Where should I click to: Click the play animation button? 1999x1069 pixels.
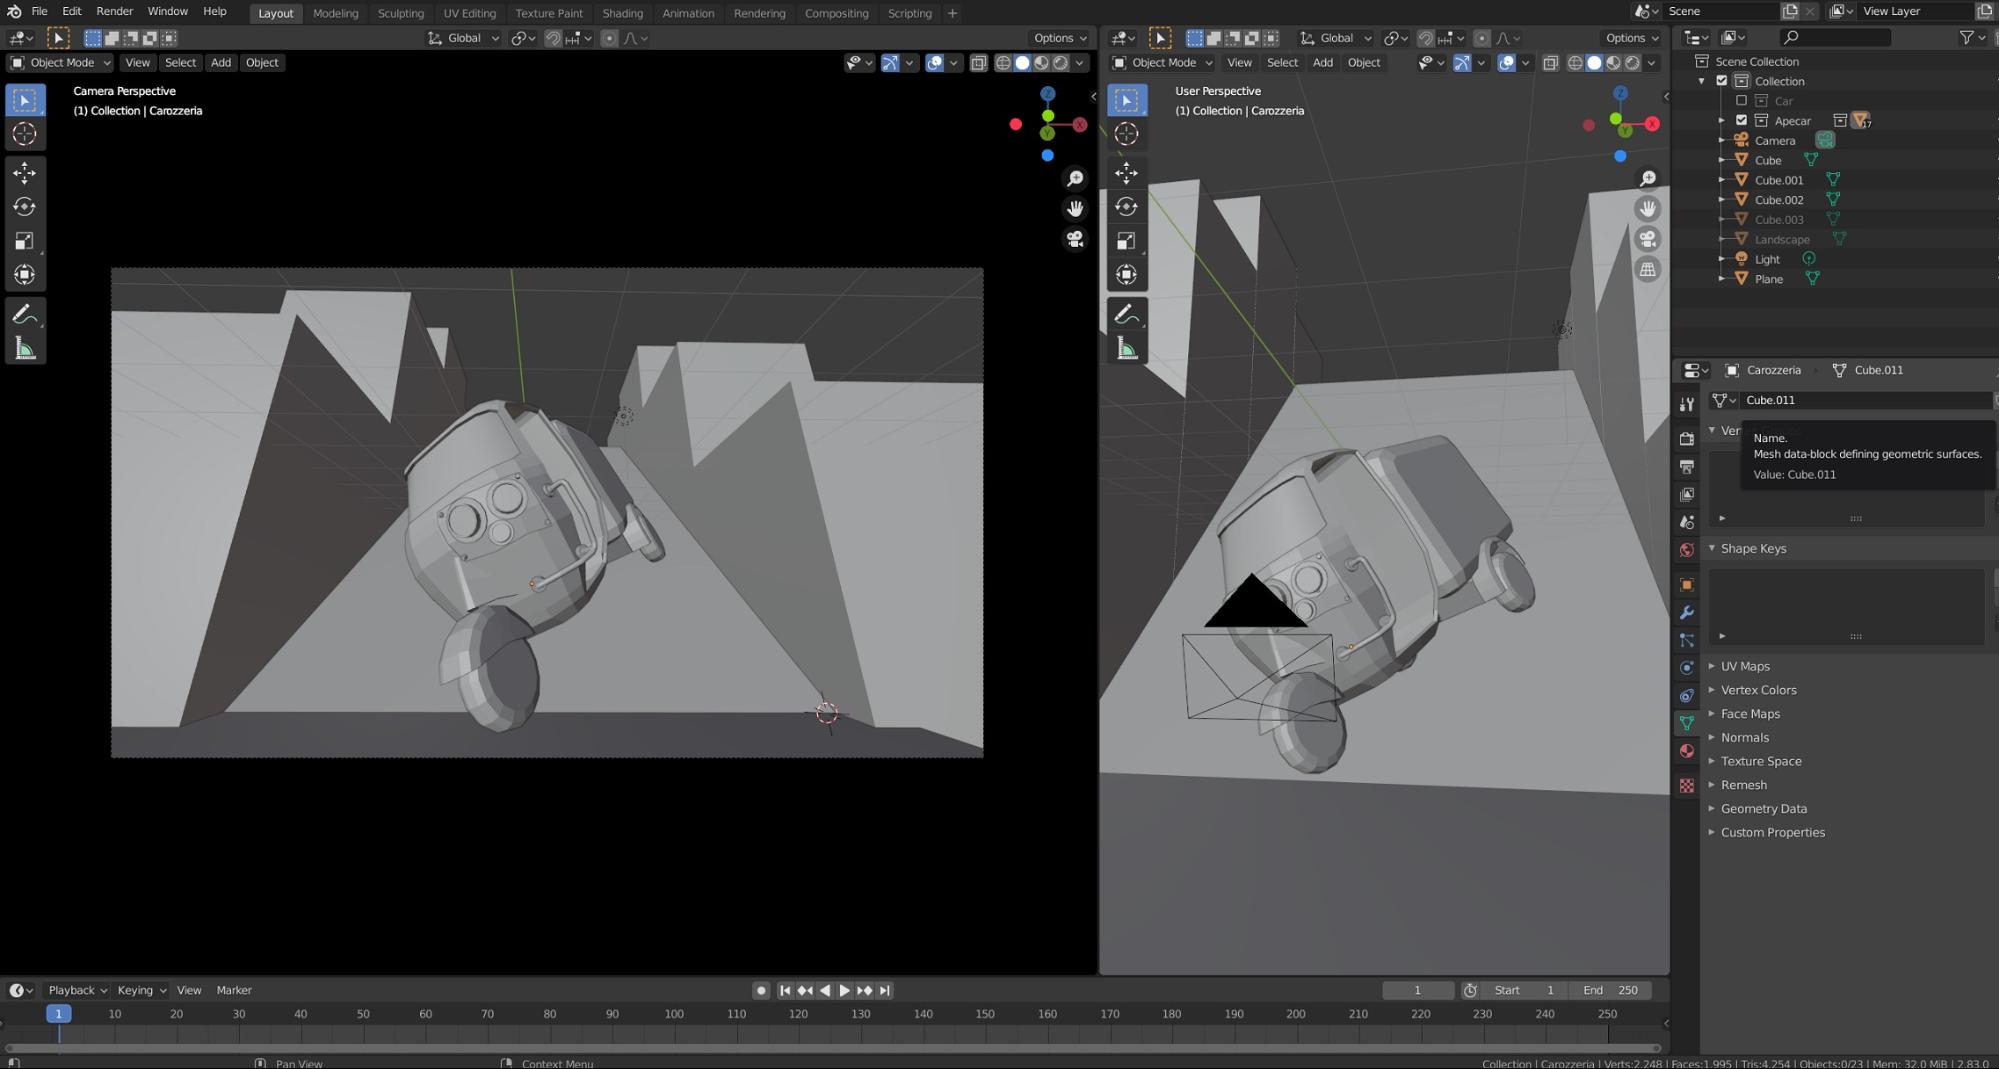click(844, 990)
